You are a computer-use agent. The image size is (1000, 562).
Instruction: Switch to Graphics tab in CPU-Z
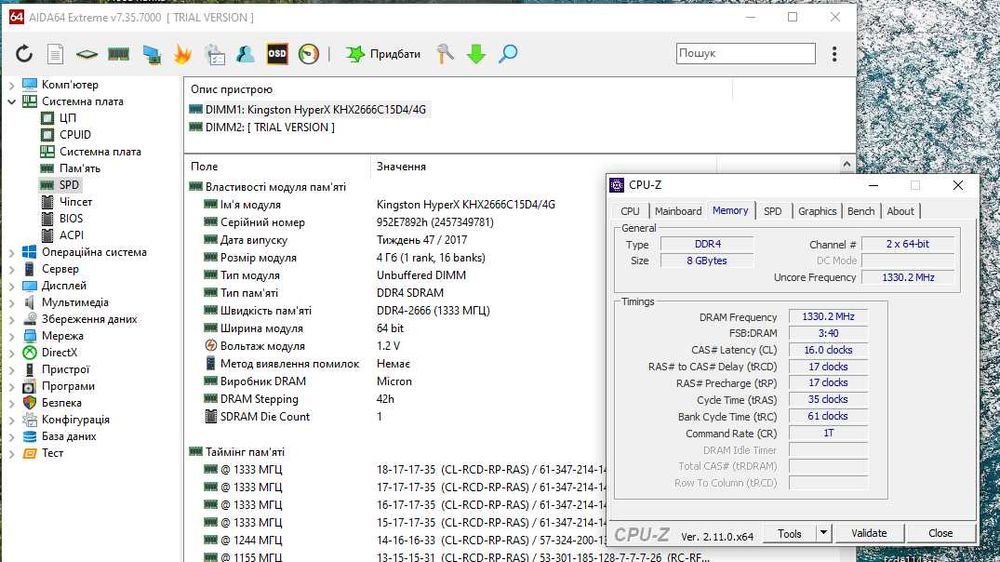click(817, 211)
